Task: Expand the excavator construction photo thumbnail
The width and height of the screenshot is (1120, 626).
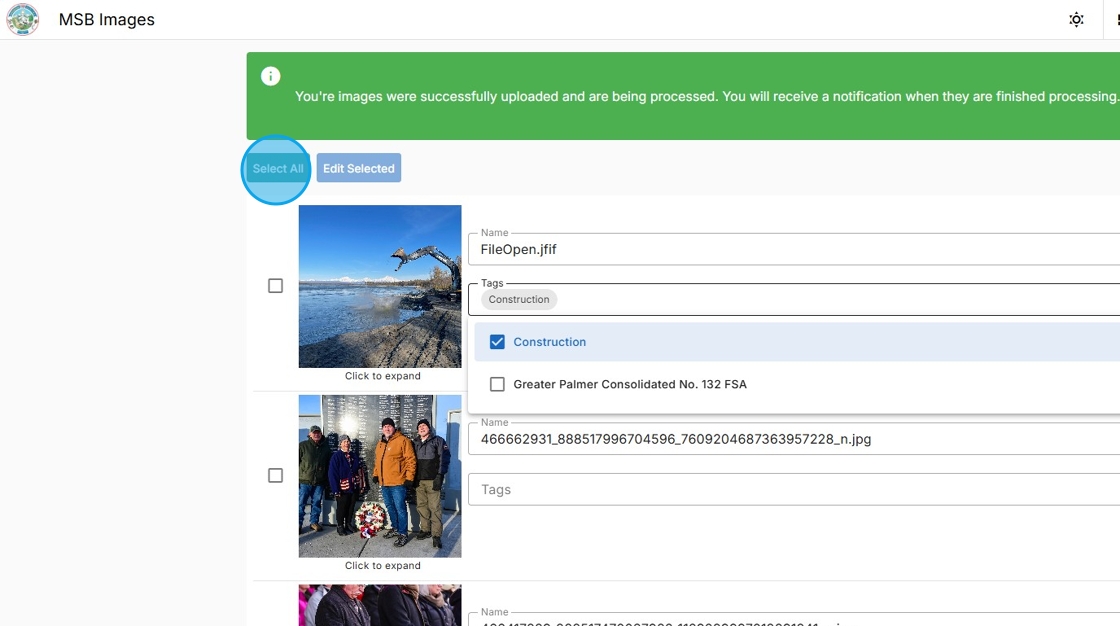Action: pyautogui.click(x=380, y=286)
